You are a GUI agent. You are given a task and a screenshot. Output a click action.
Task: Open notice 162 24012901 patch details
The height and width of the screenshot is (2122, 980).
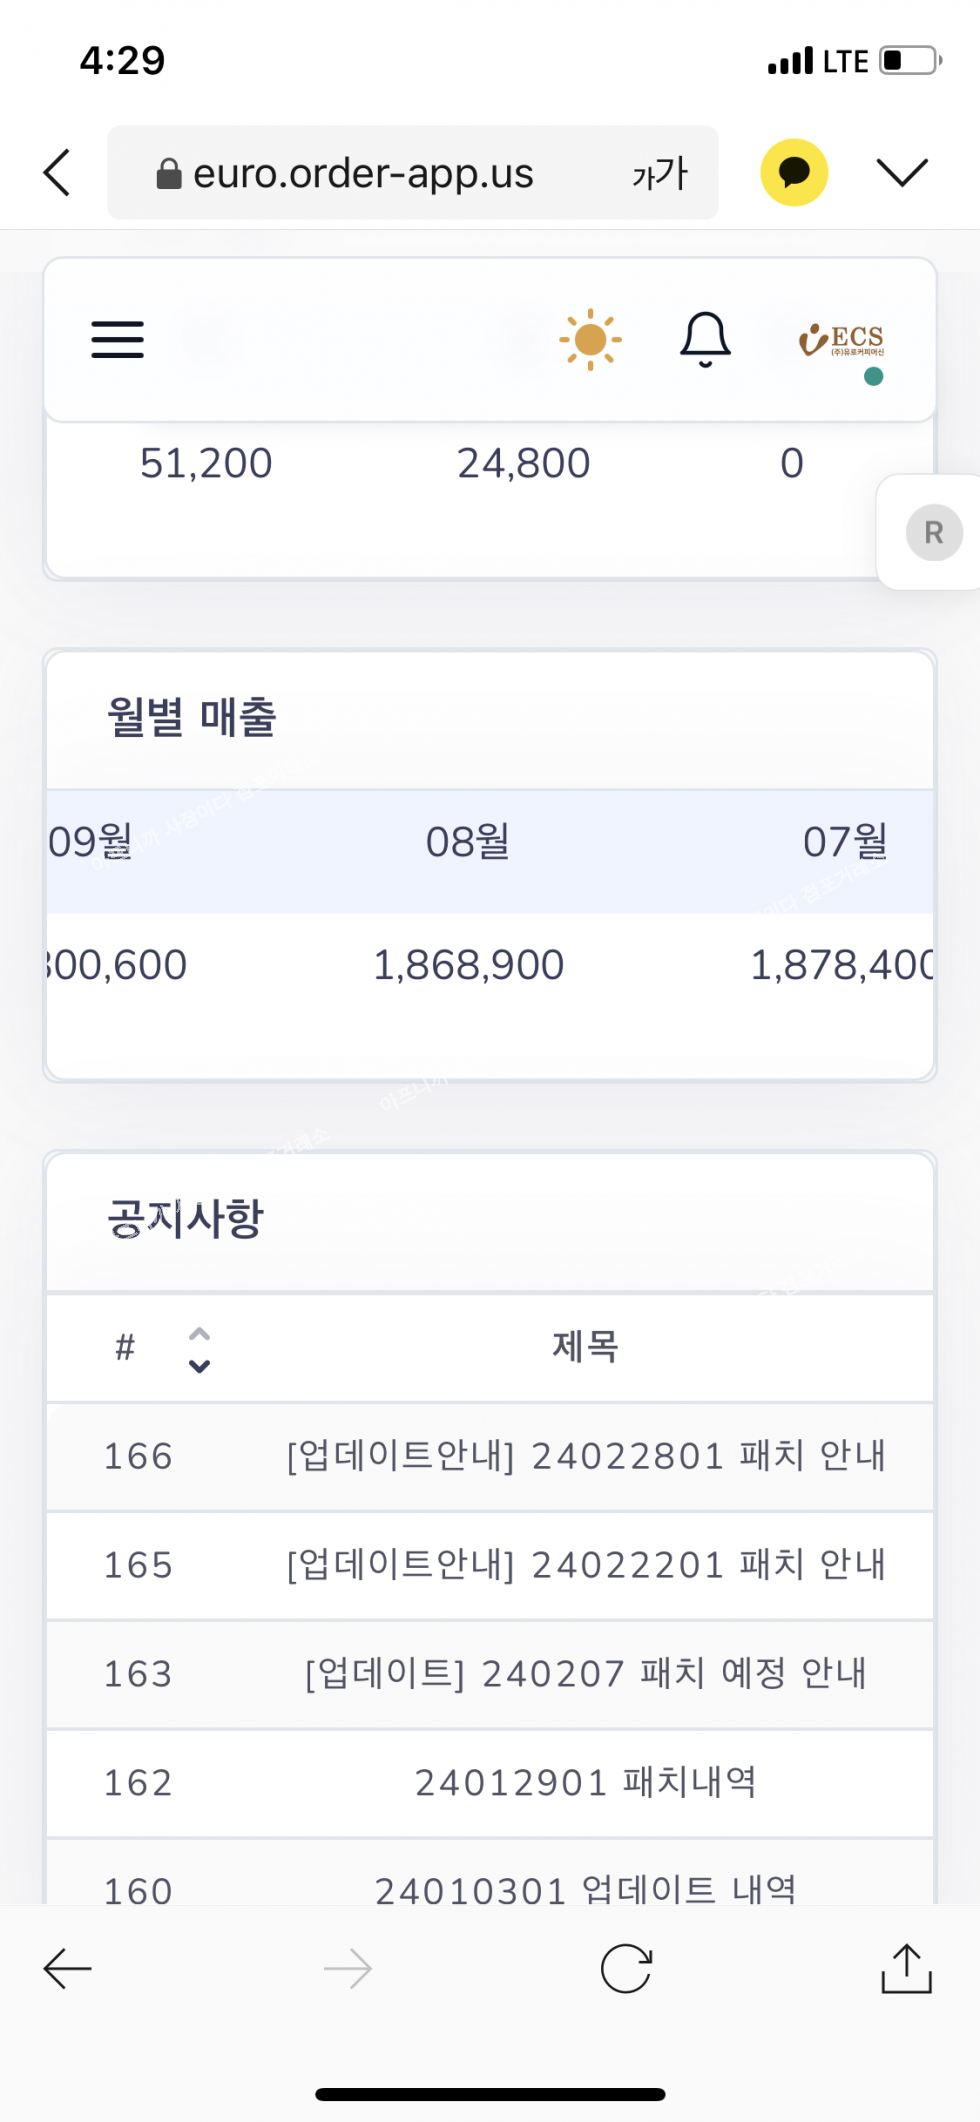click(x=586, y=1783)
